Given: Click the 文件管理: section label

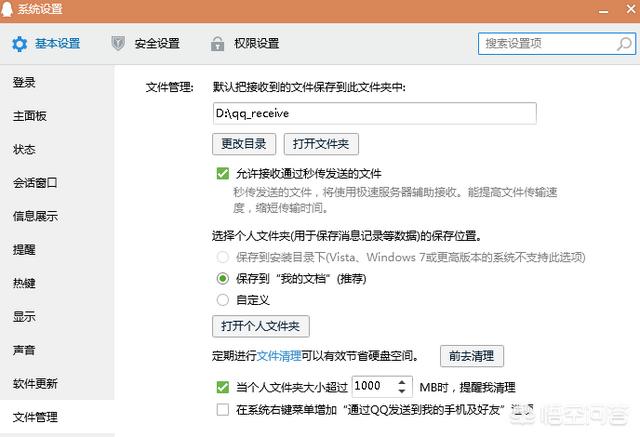Looking at the screenshot, I should [x=170, y=87].
